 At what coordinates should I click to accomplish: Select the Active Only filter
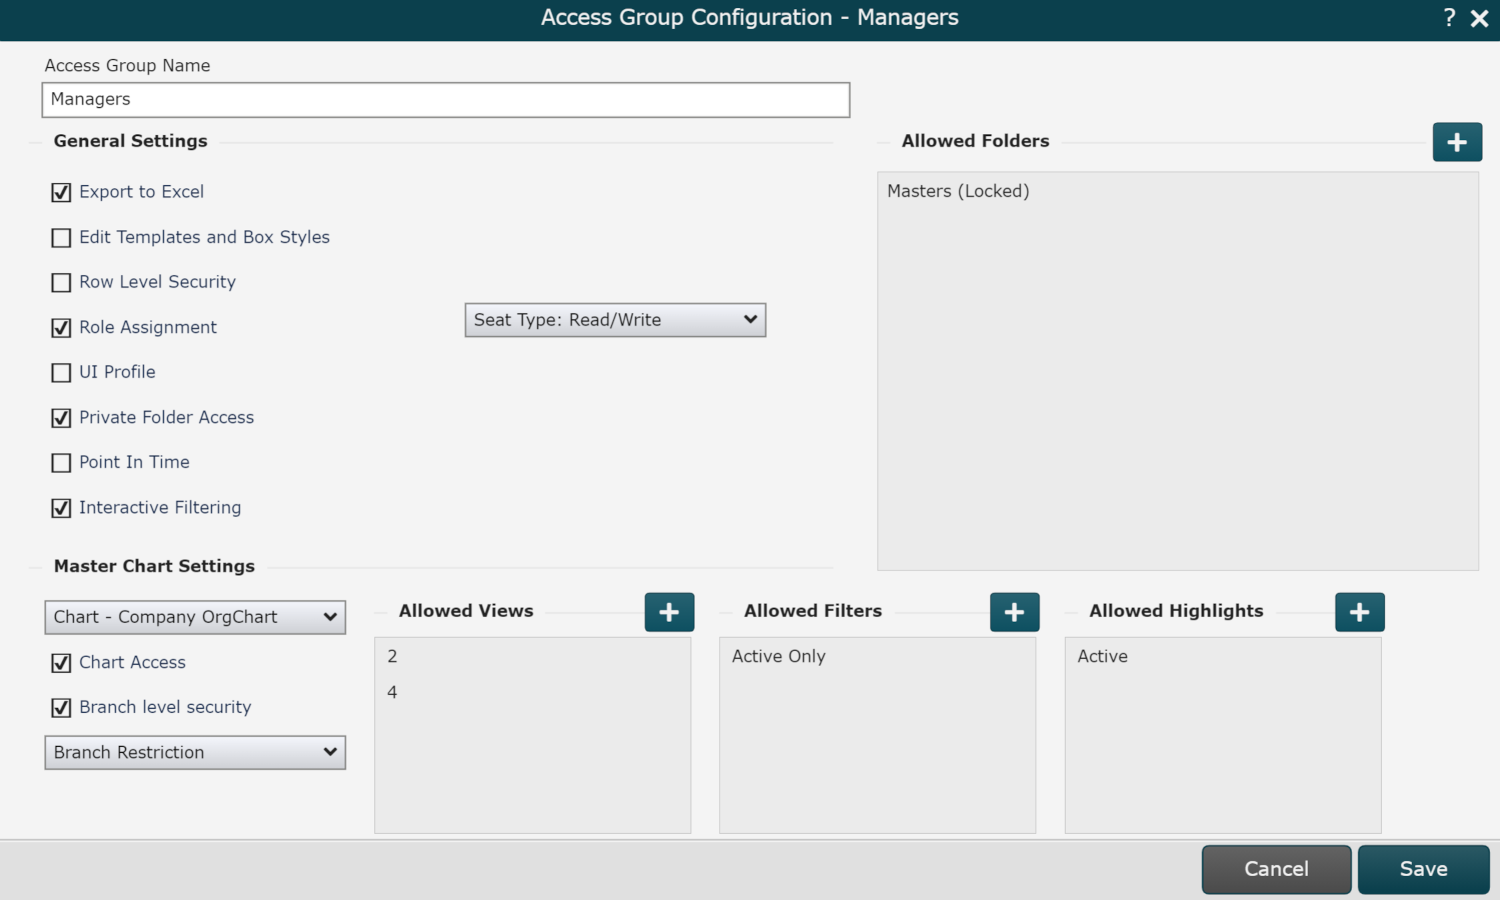[779, 656]
